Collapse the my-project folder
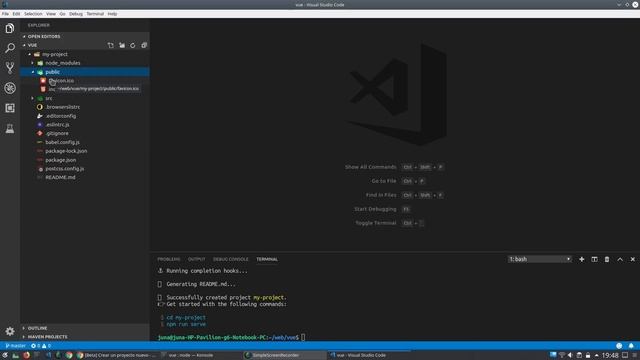 (30, 54)
